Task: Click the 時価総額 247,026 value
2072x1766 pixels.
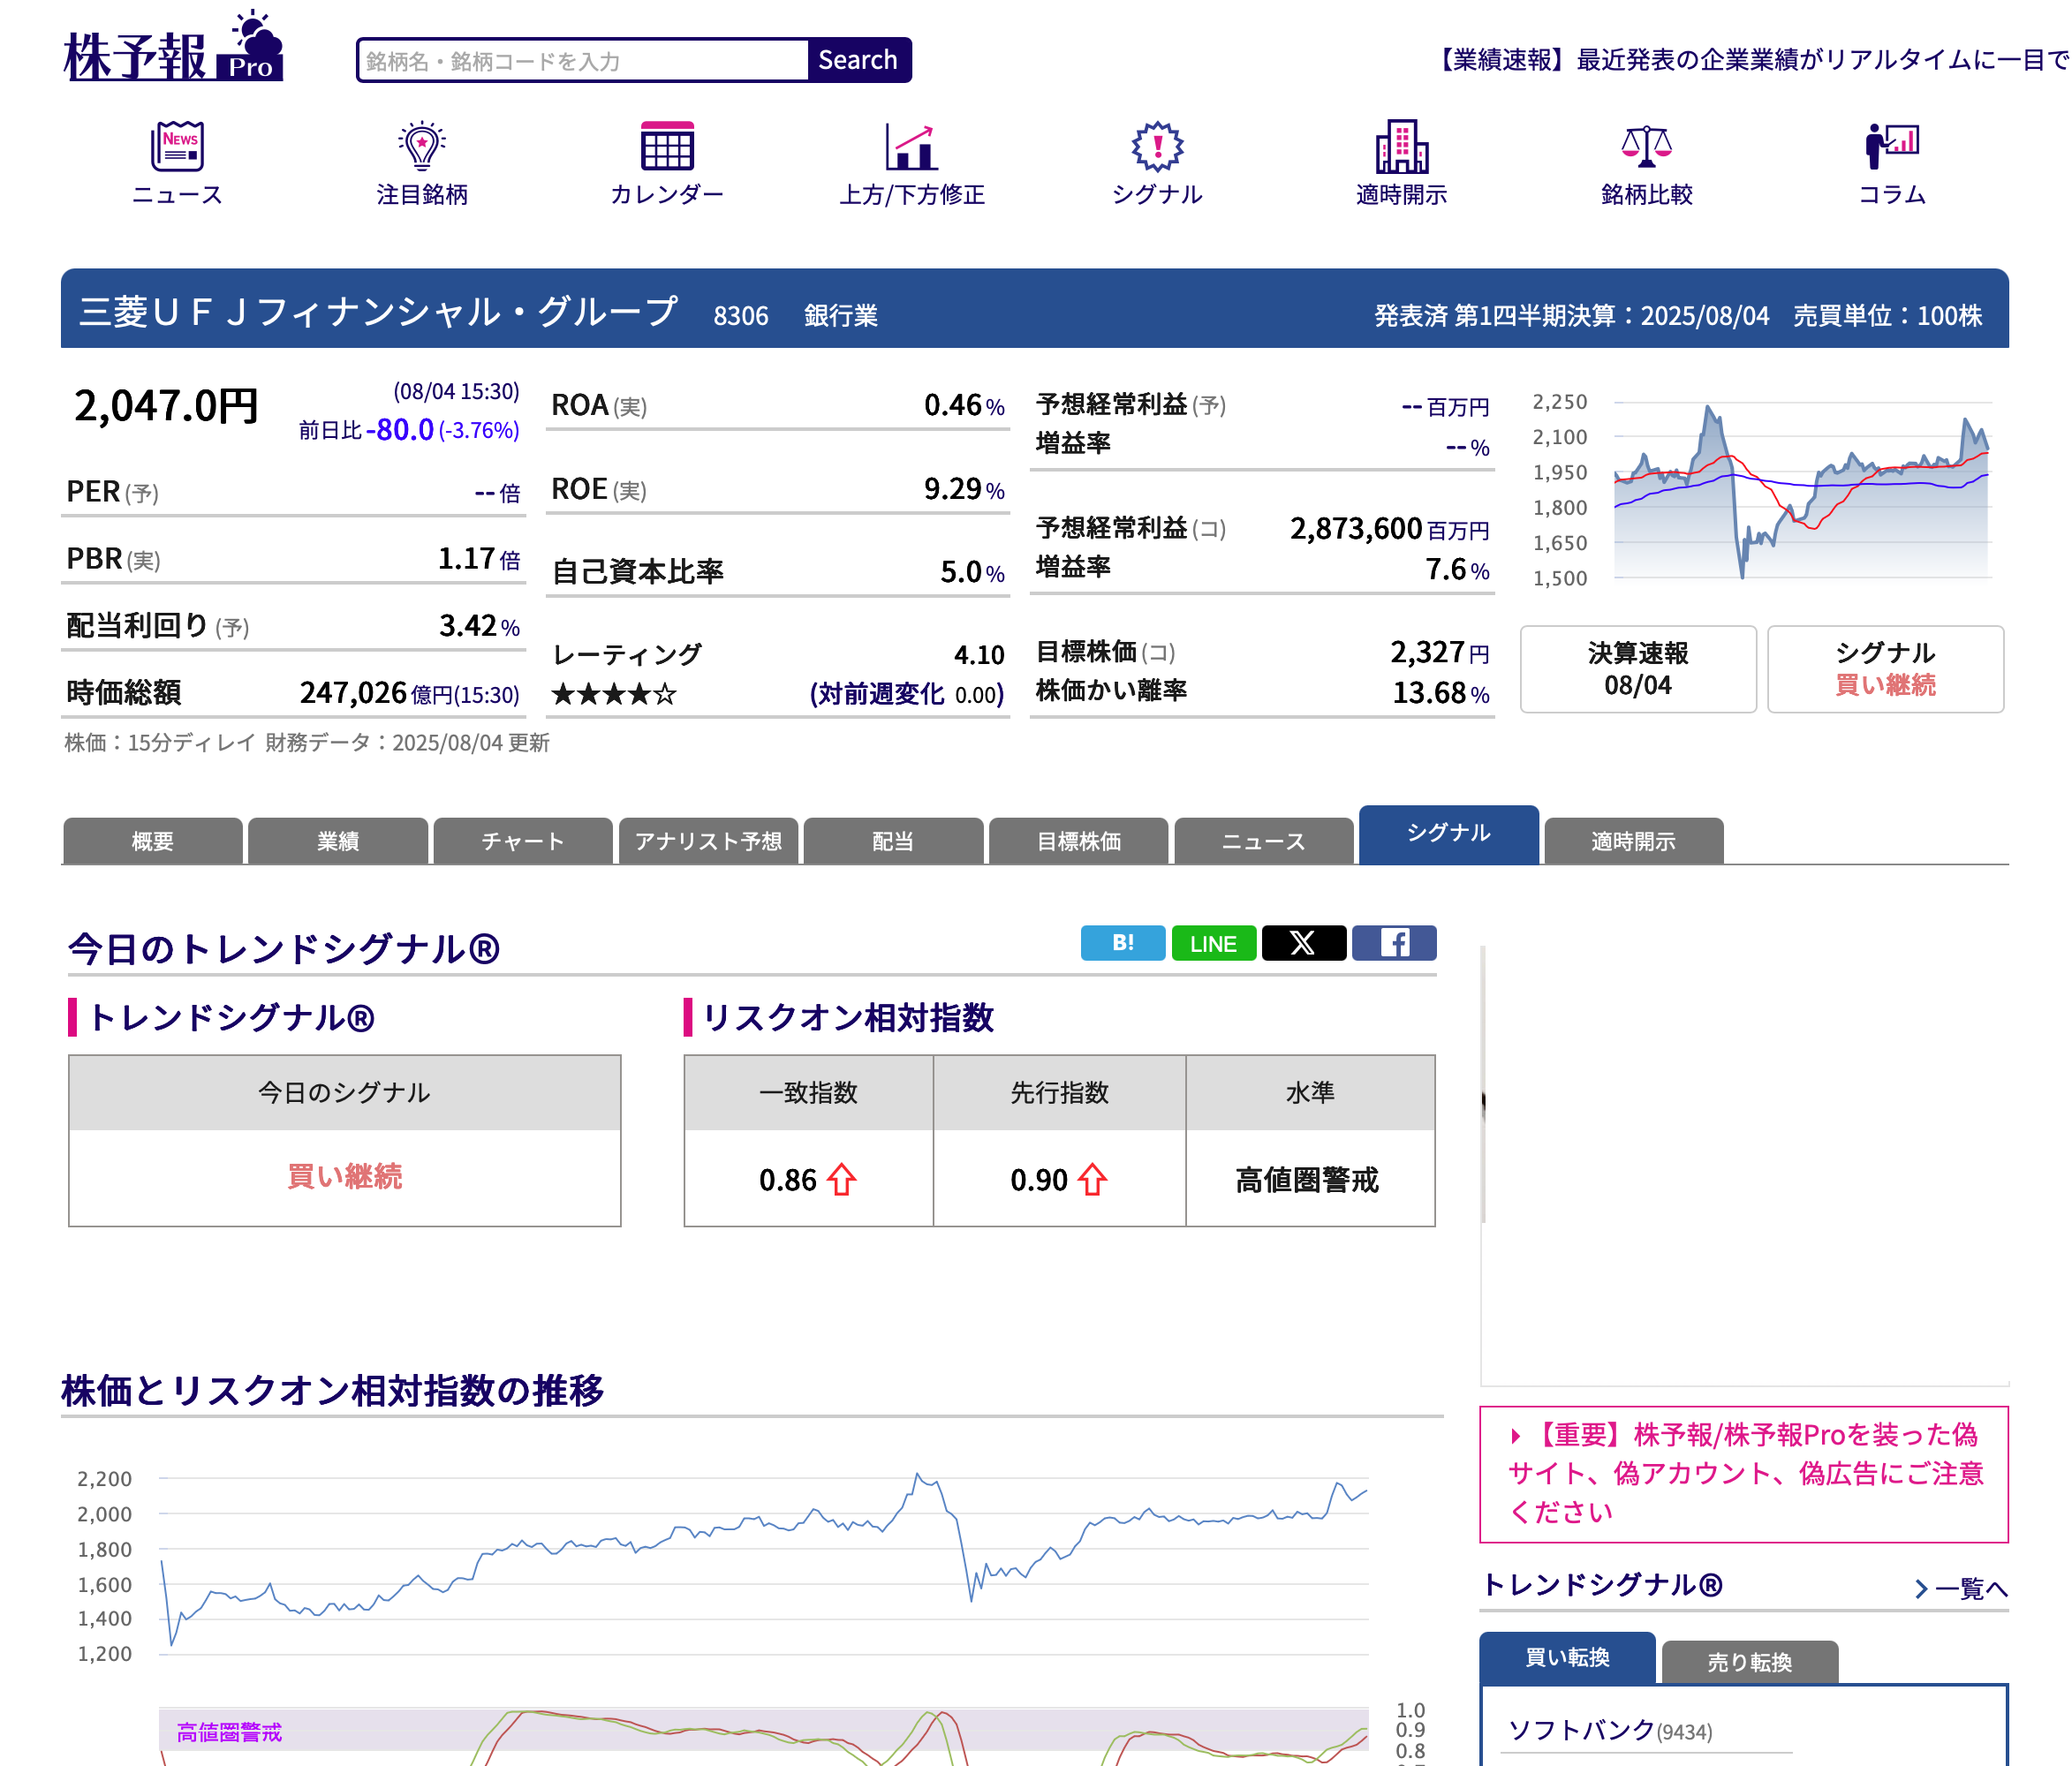Action: 353,693
